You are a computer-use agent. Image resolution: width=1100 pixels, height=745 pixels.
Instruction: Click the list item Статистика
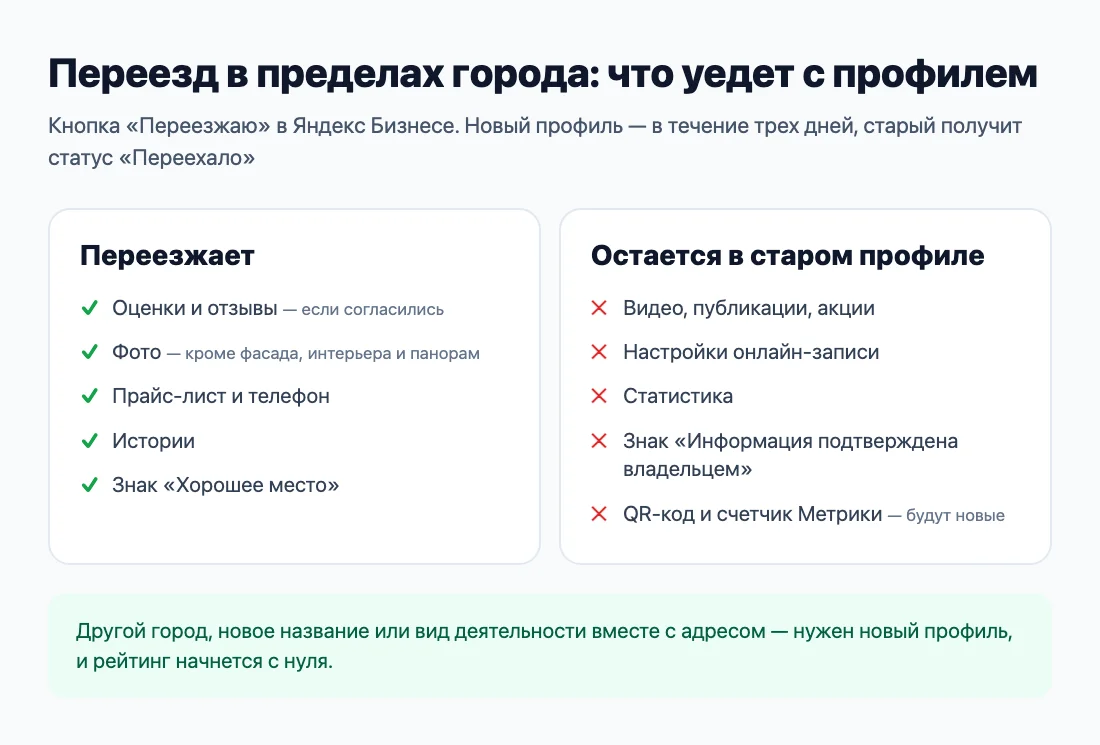[678, 396]
